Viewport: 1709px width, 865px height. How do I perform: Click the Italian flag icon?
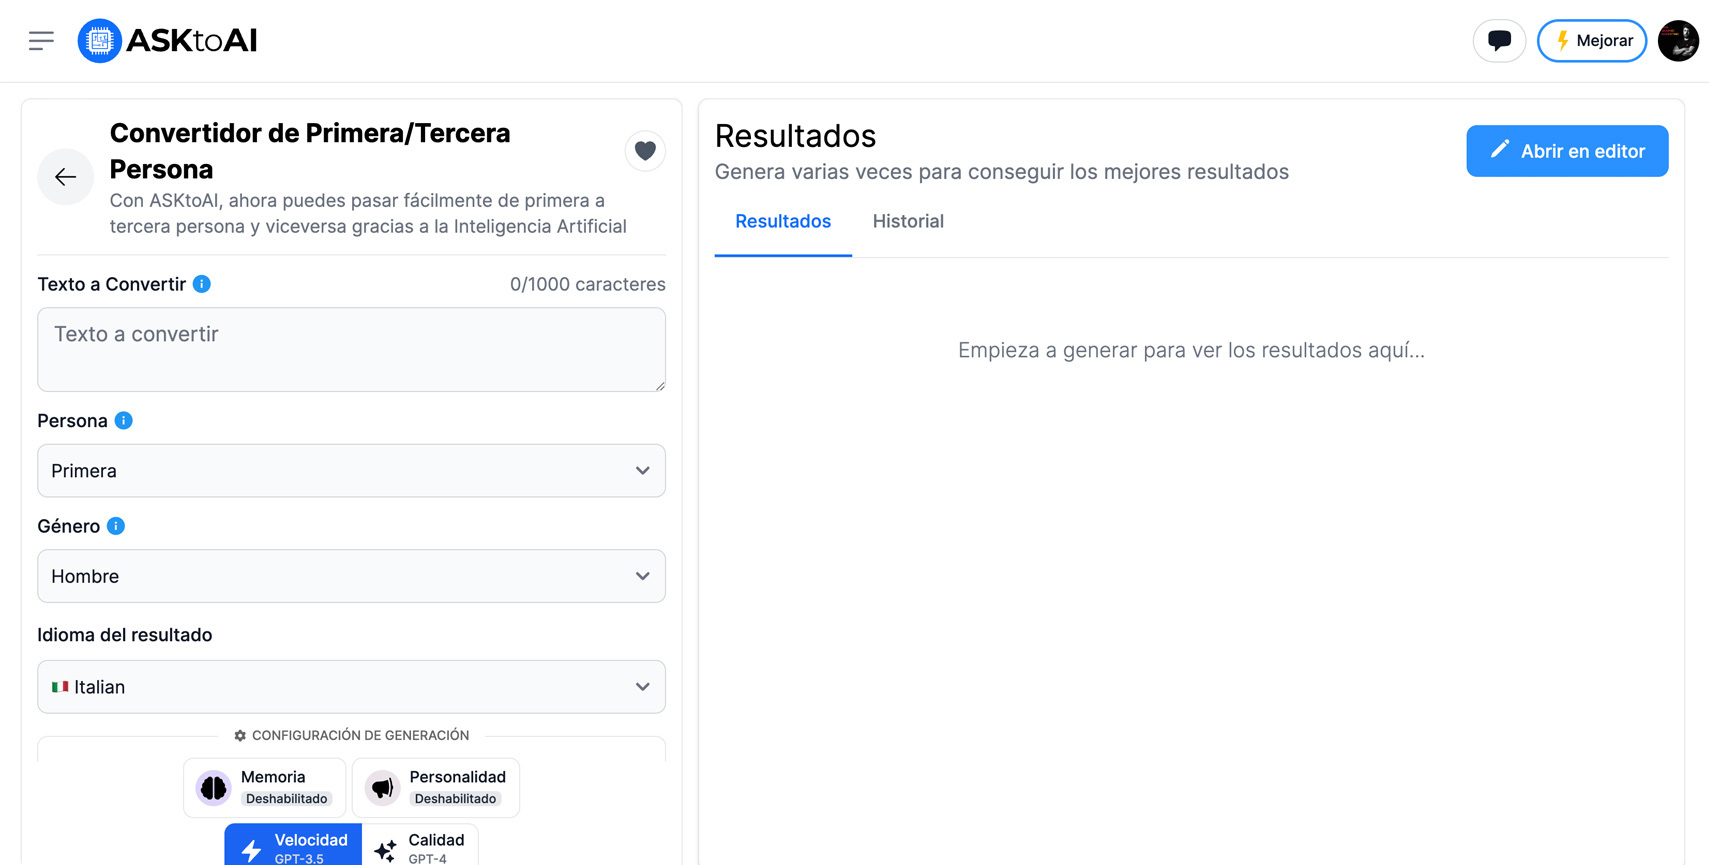[x=60, y=687]
